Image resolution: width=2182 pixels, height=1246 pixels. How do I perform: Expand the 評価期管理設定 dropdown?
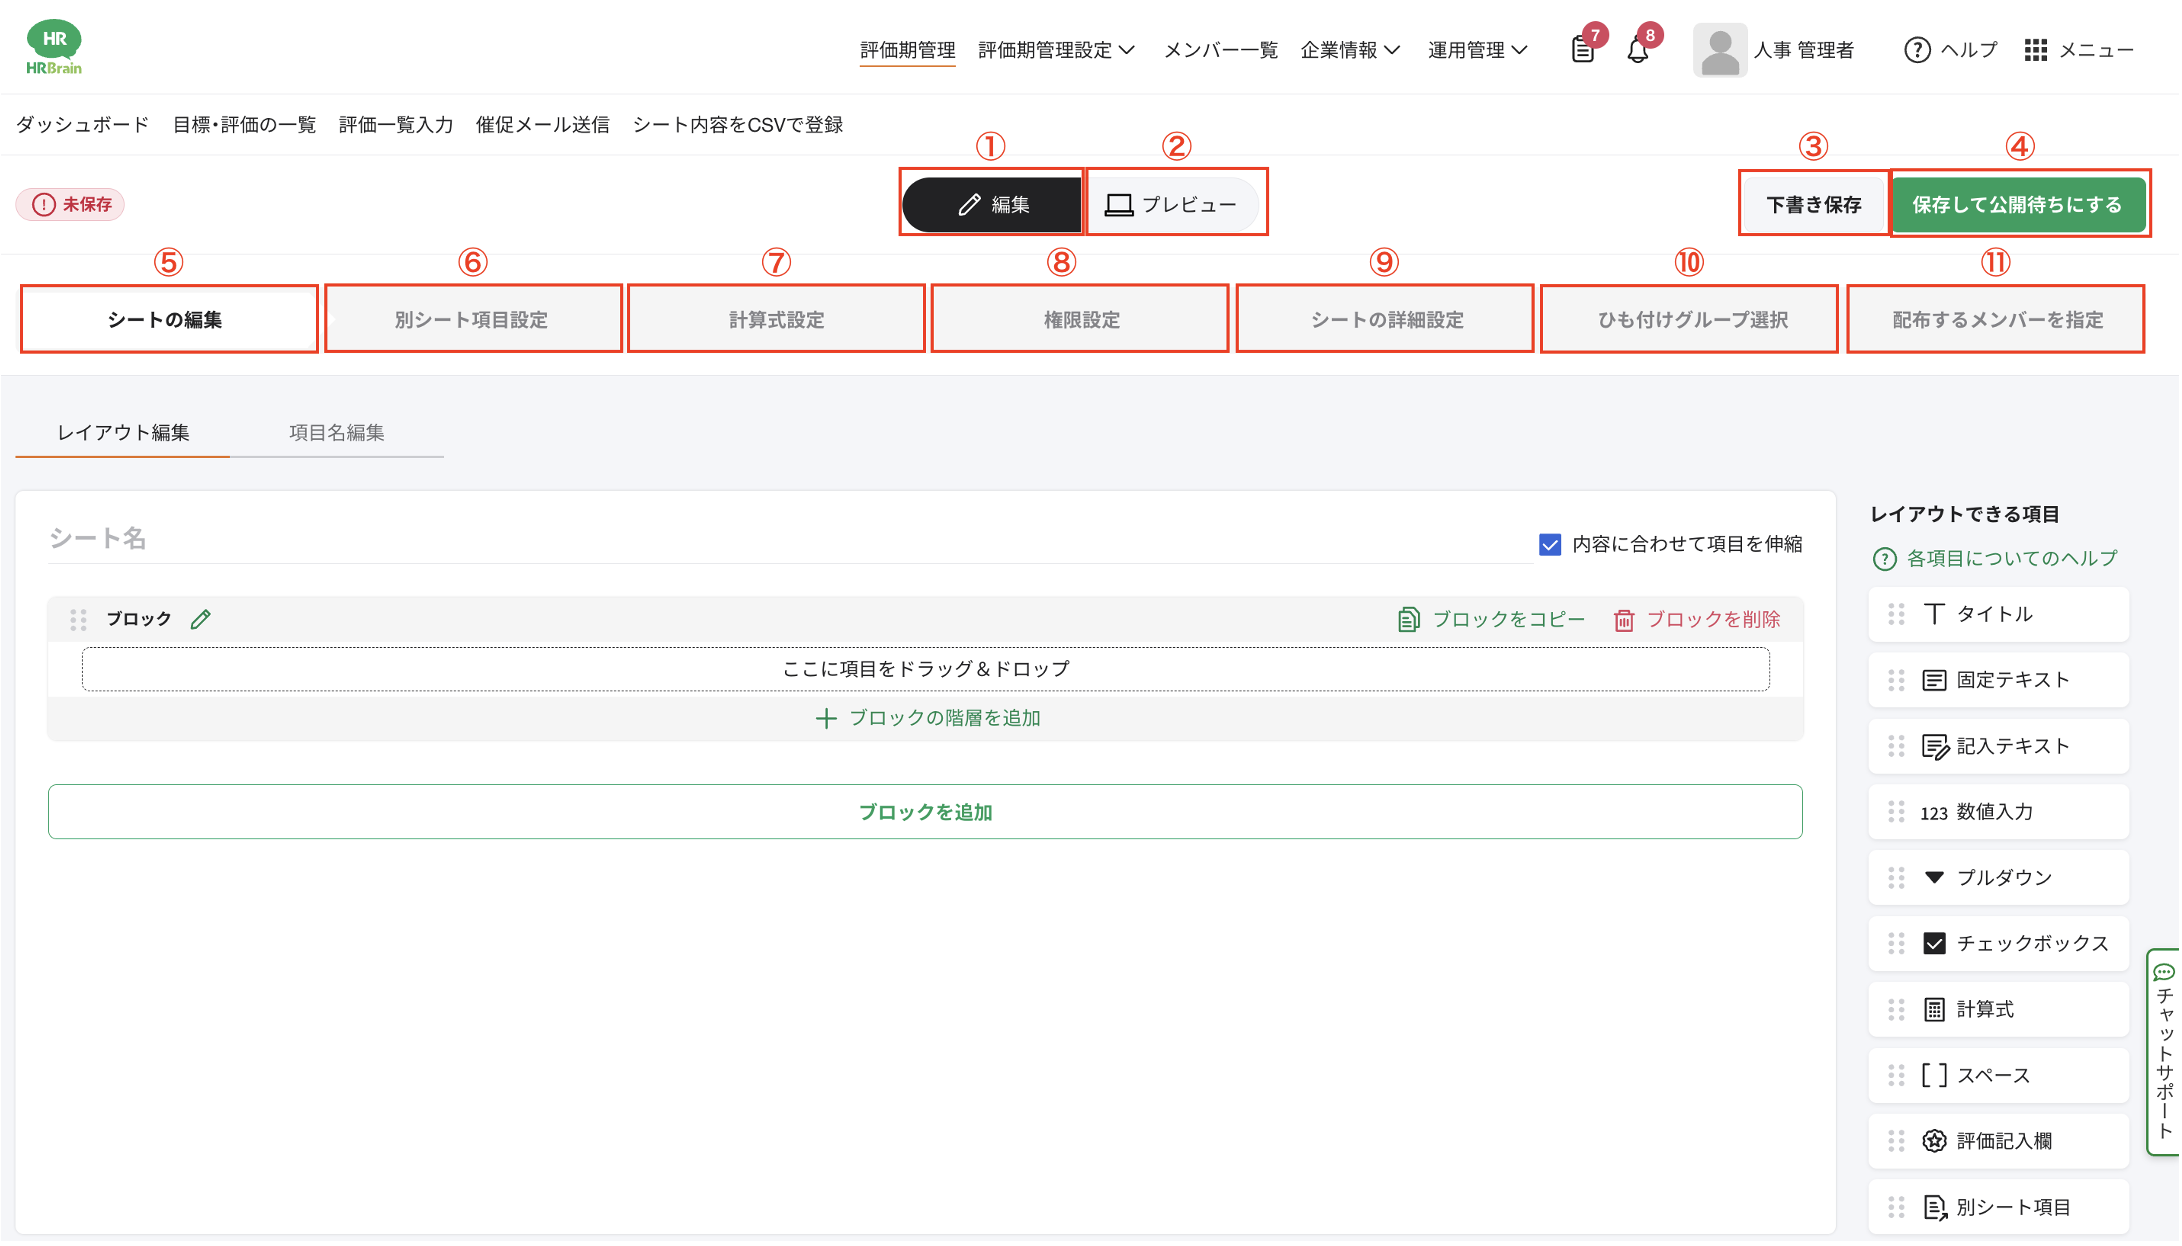(x=1056, y=50)
